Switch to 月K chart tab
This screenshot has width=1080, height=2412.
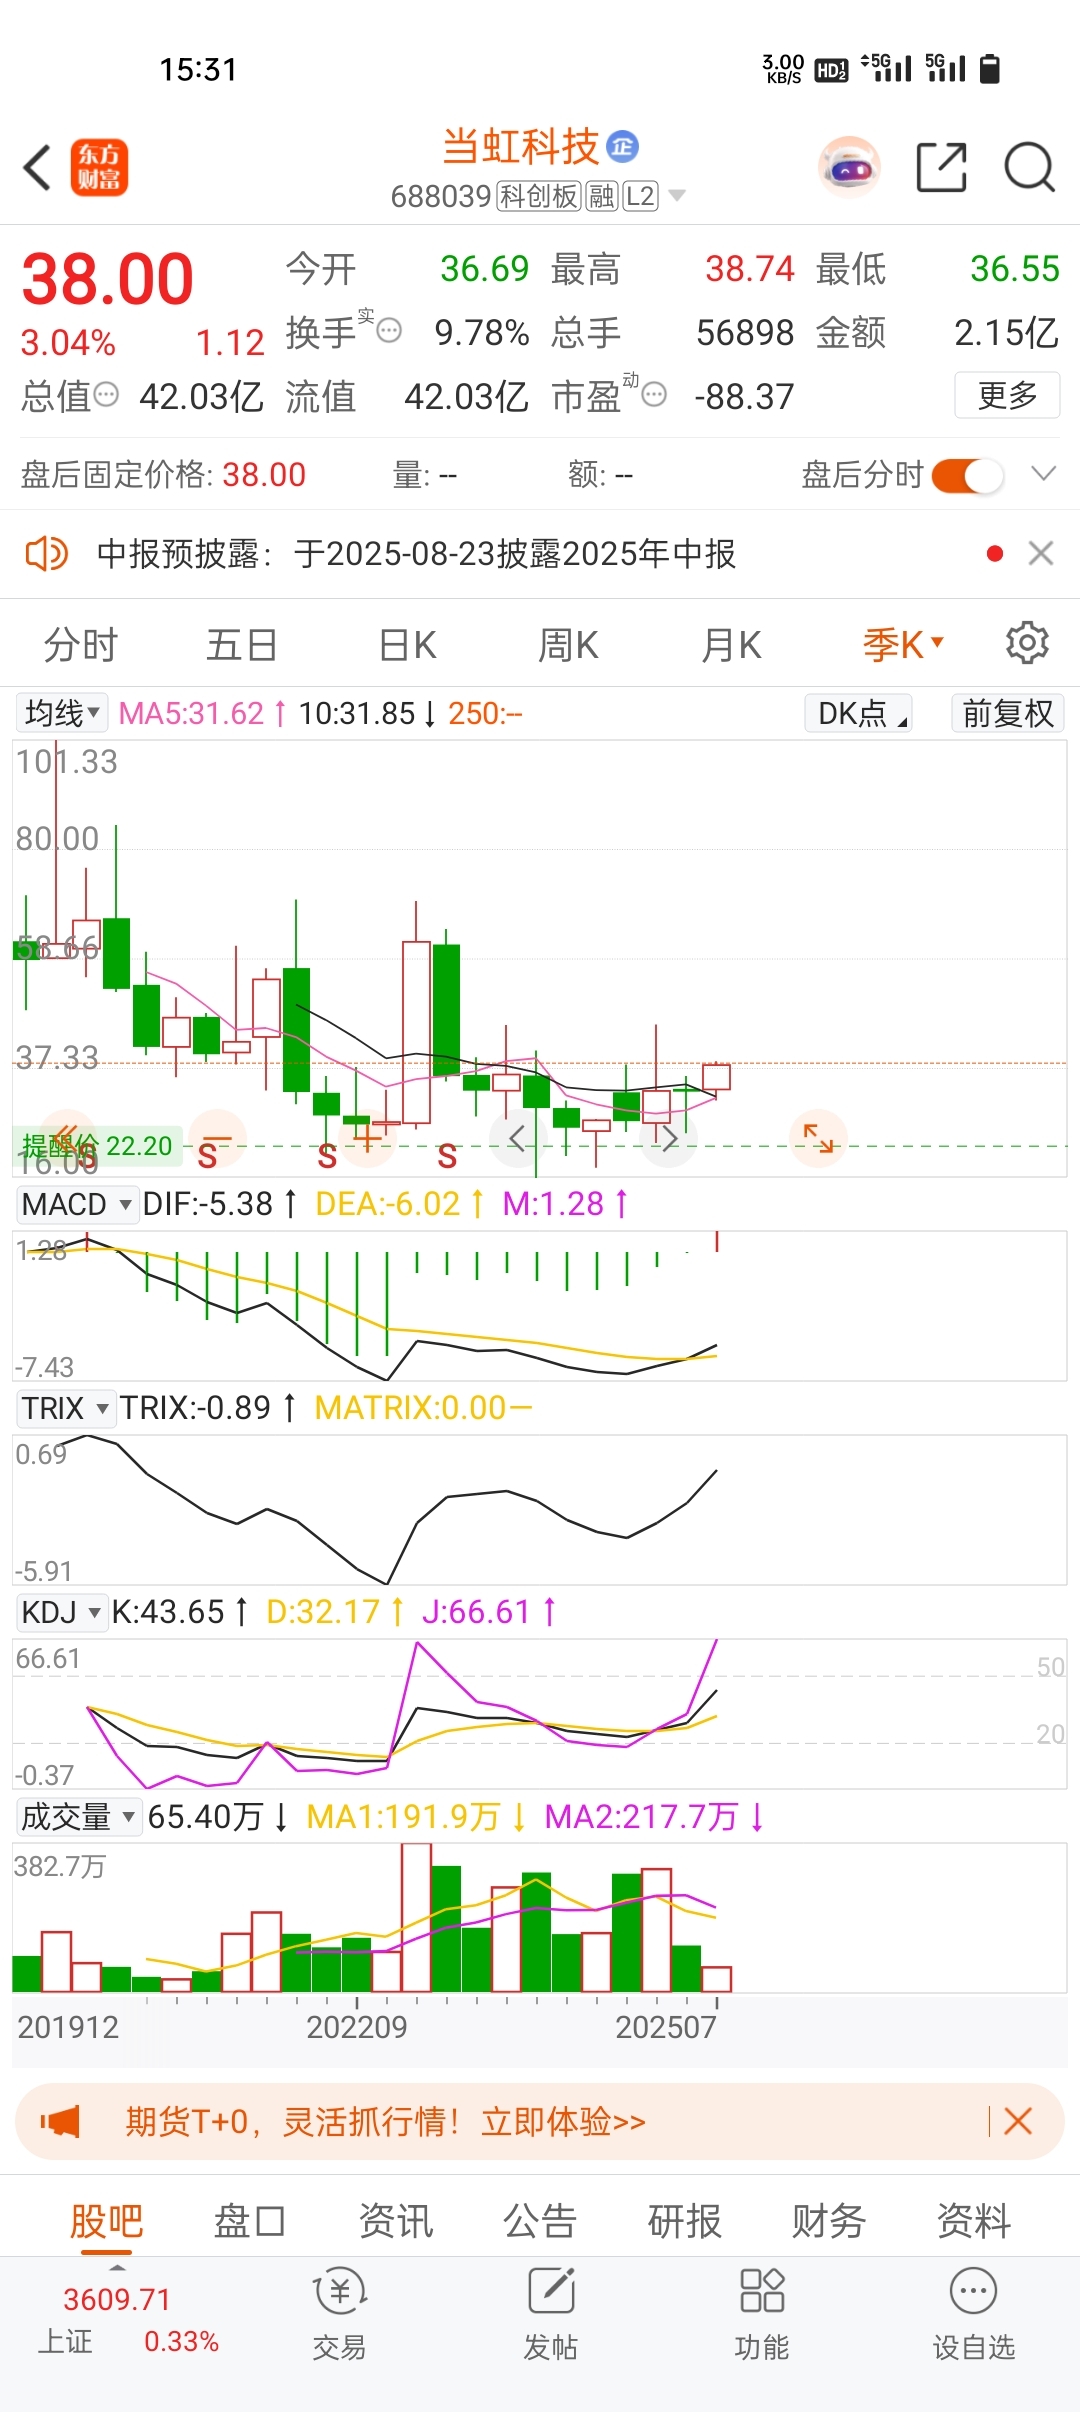(x=731, y=645)
